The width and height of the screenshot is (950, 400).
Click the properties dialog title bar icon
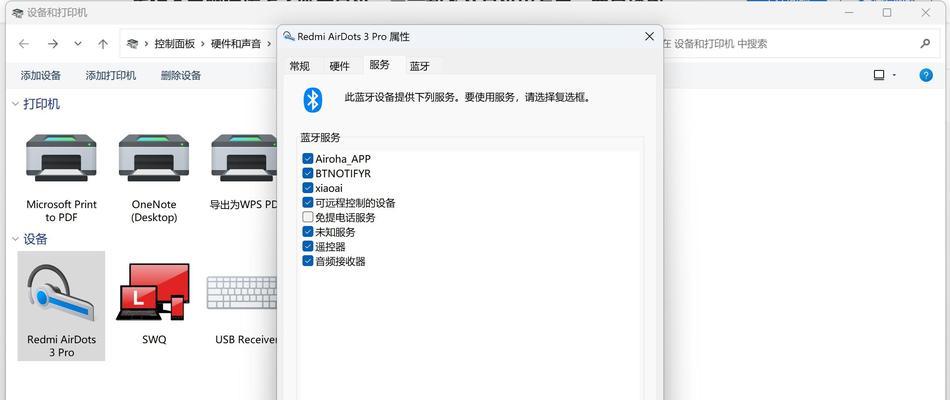[289, 36]
